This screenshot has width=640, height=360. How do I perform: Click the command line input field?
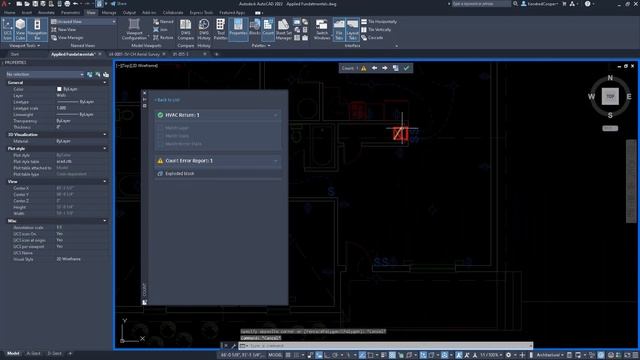(385, 346)
